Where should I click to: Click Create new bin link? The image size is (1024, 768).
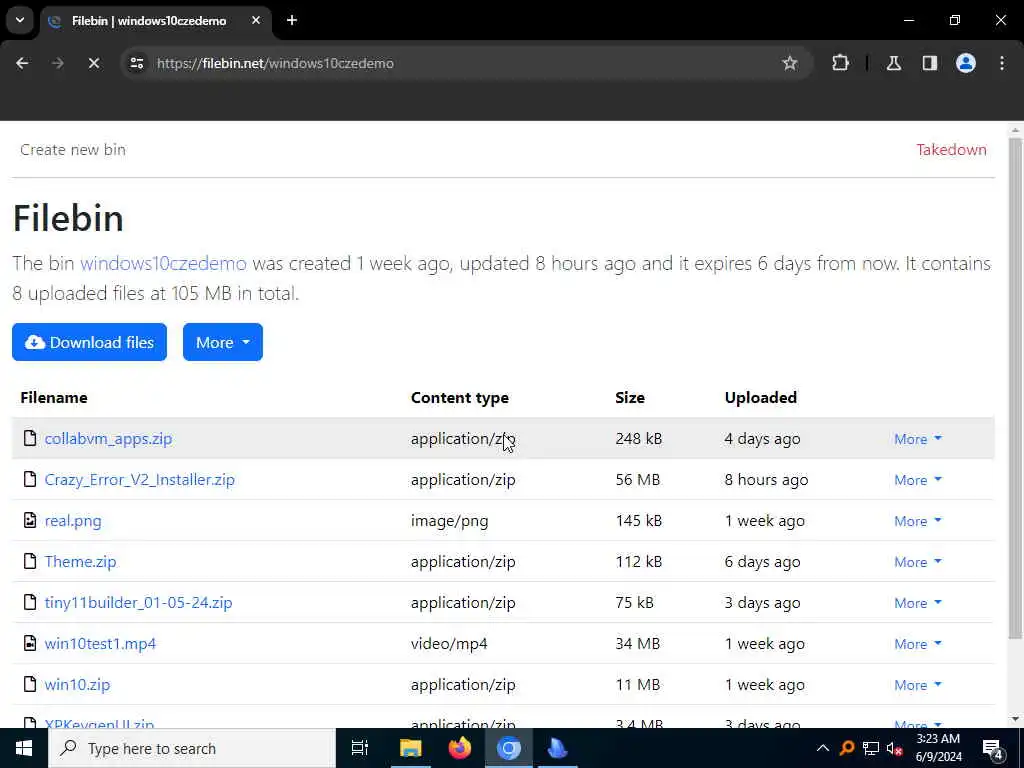tap(73, 150)
